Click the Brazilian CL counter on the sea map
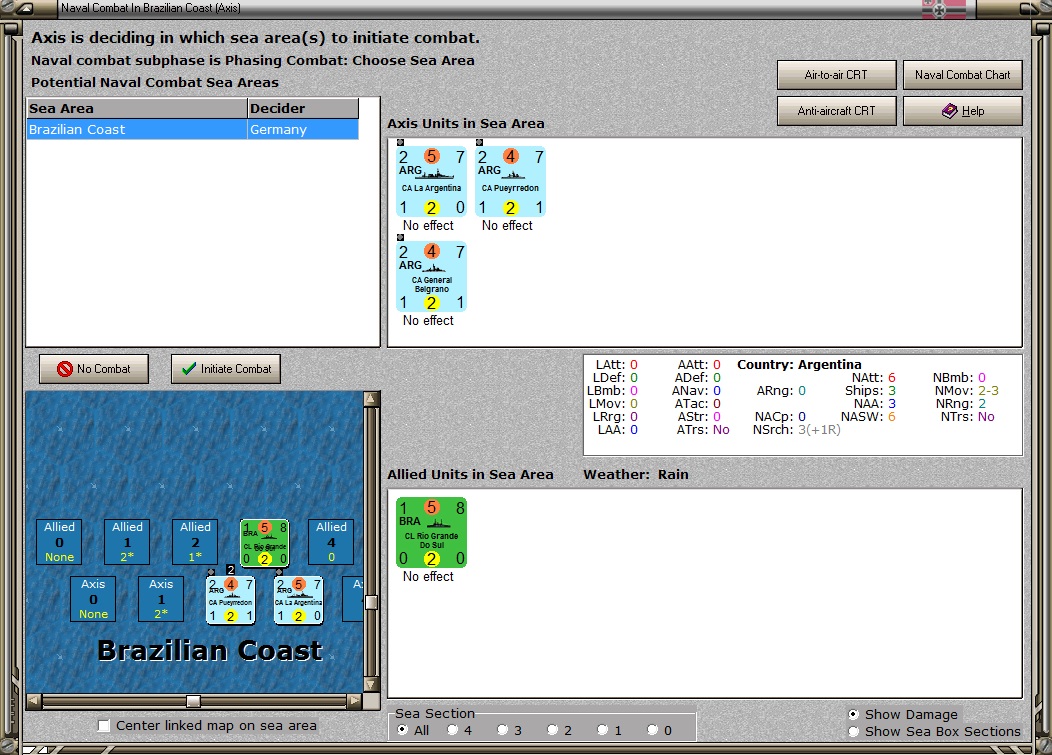 click(265, 543)
